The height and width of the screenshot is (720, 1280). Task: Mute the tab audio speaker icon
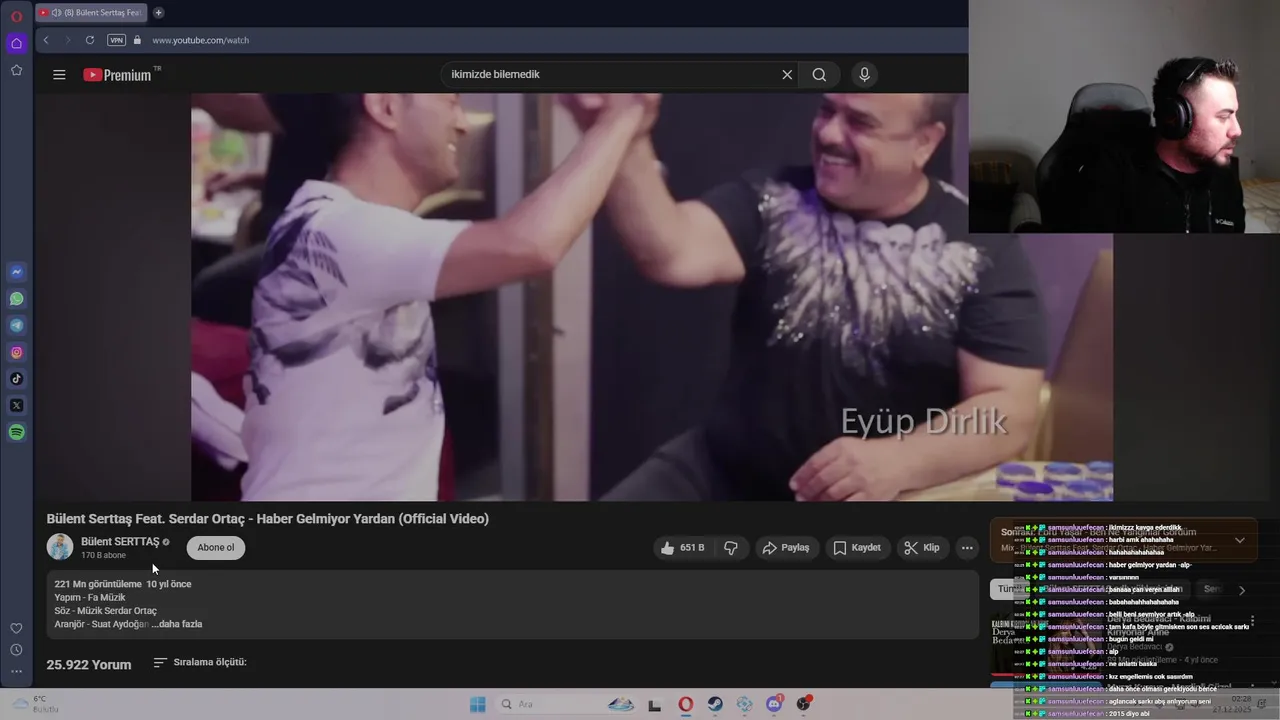coord(56,13)
